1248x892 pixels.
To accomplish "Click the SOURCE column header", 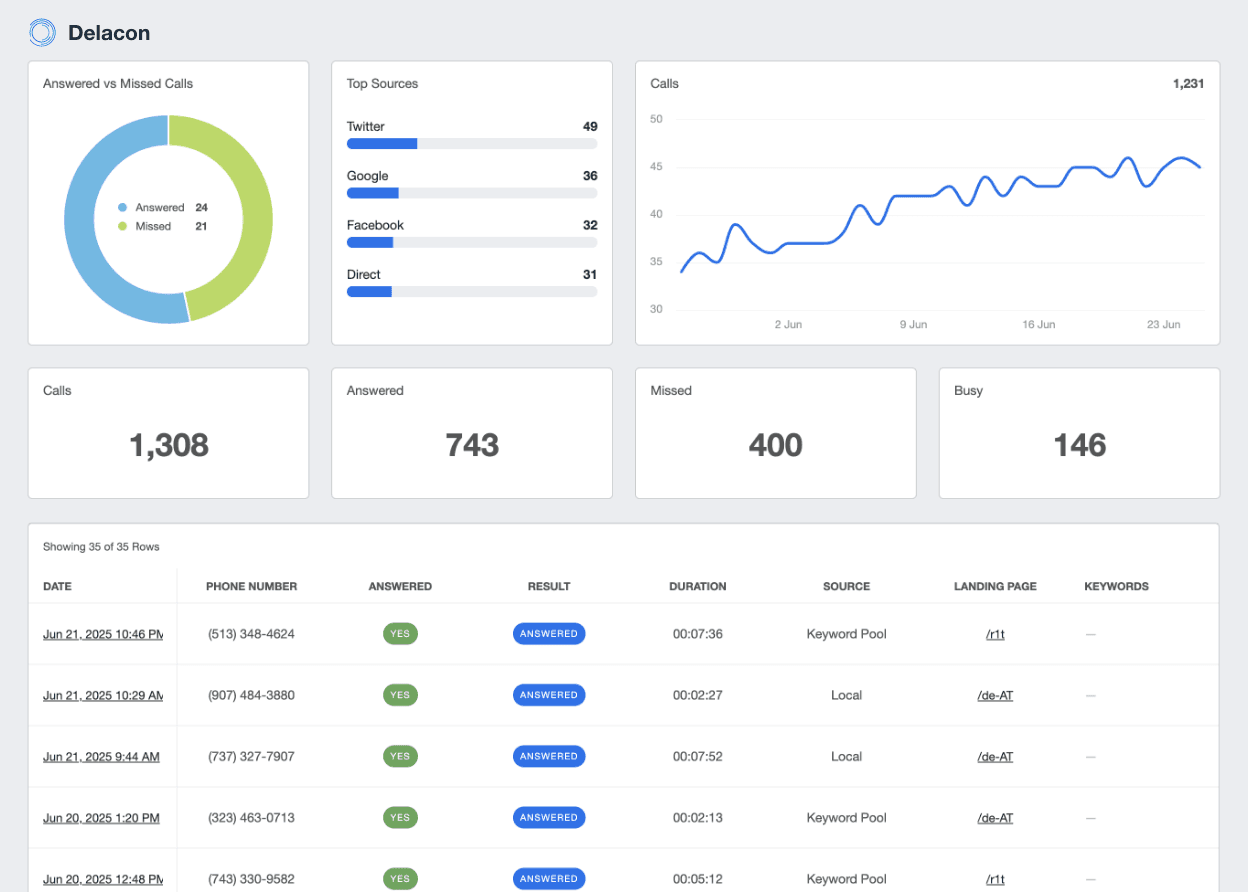I will [x=847, y=586].
